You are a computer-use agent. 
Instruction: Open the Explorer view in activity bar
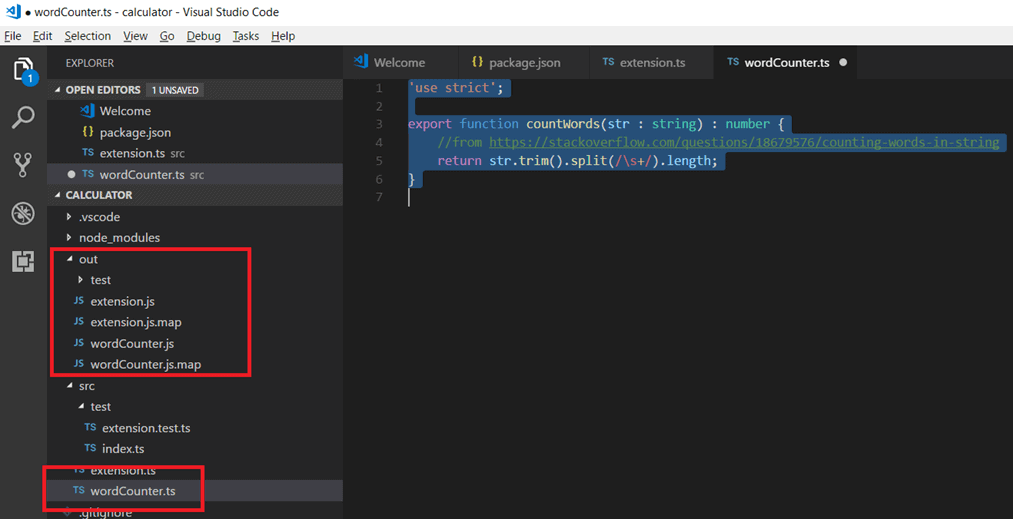23,70
